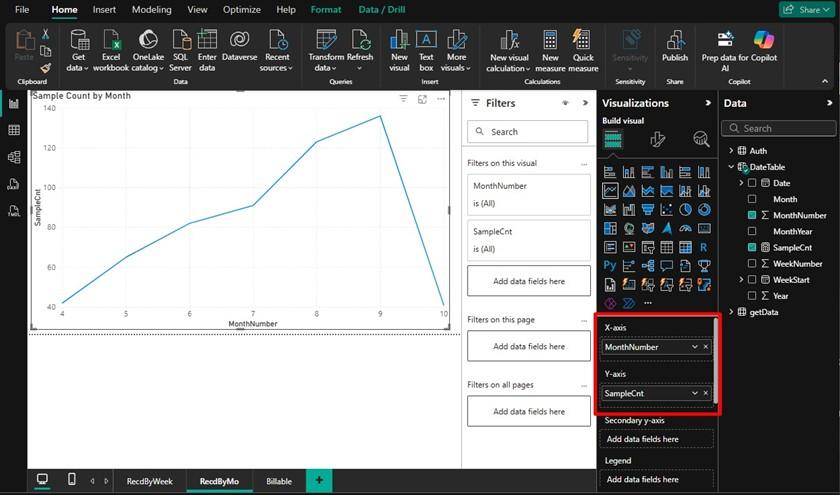The image size is (840, 495).
Task: Open the Excel workbook import icon
Action: click(x=111, y=40)
